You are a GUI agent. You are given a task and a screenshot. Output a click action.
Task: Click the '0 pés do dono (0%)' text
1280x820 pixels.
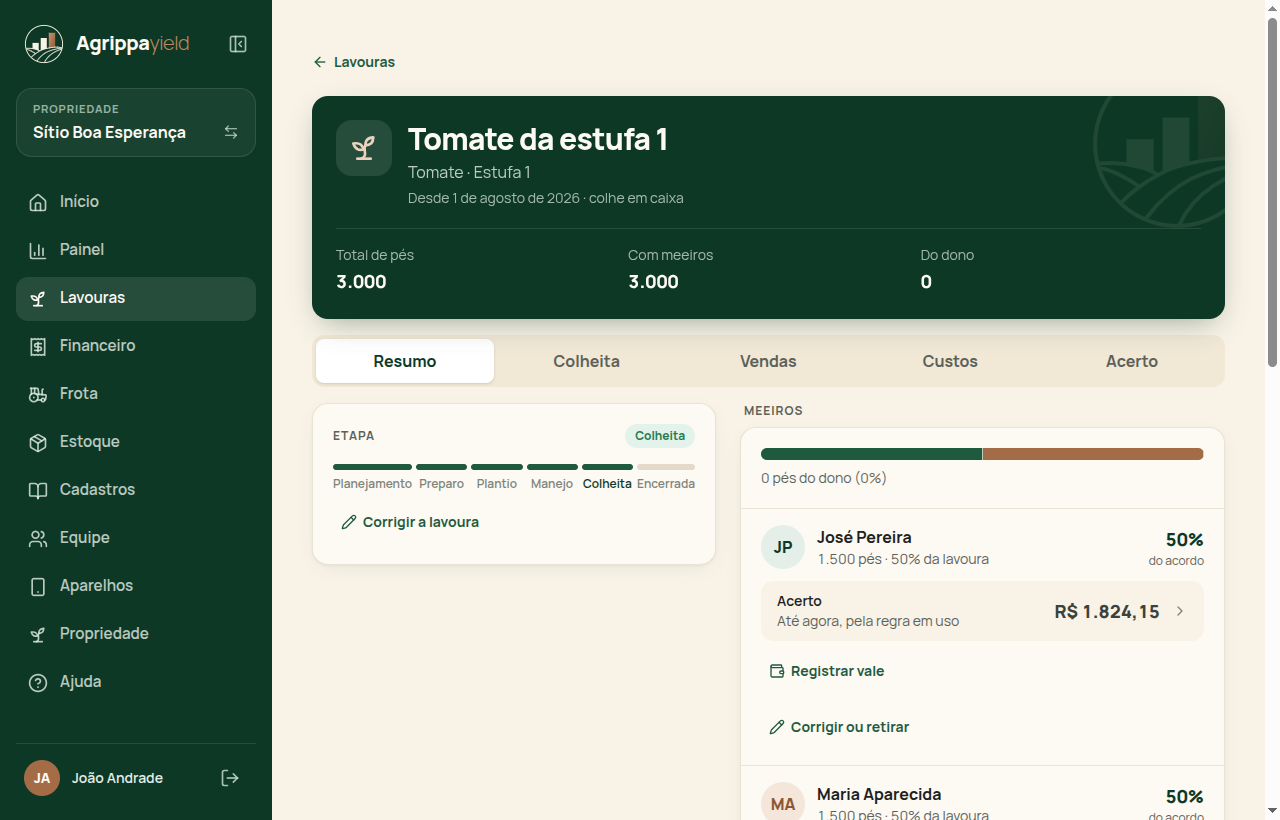(824, 478)
